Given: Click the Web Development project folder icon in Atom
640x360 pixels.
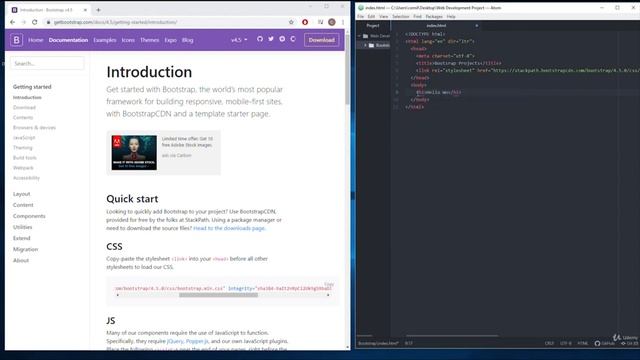Looking at the screenshot, I should point(366,36).
